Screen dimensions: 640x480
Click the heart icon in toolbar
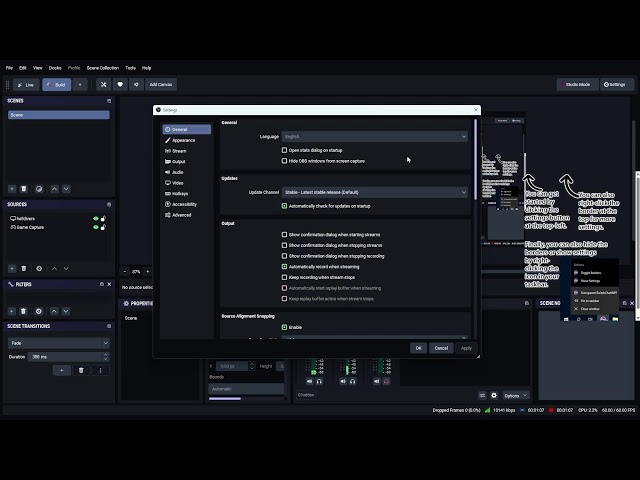120,84
